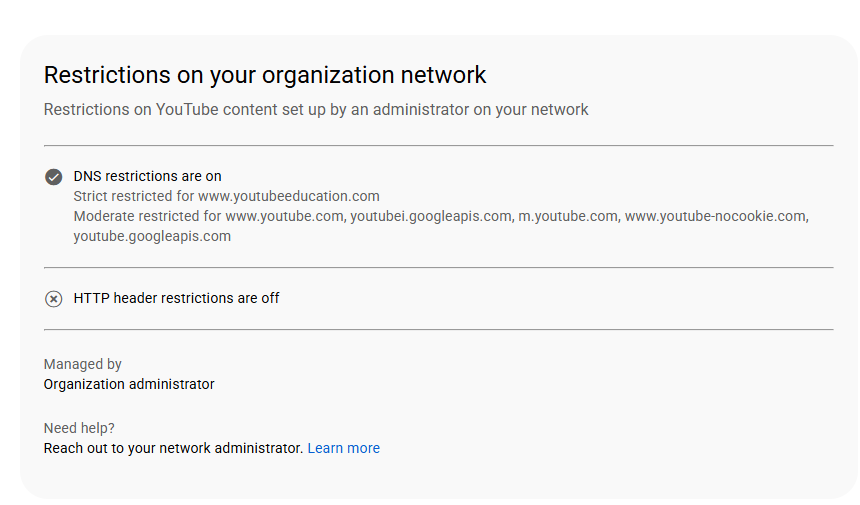Select the 'HTTP header restrictions are off' label
This screenshot has width=860, height=505.
pyautogui.click(x=176, y=298)
